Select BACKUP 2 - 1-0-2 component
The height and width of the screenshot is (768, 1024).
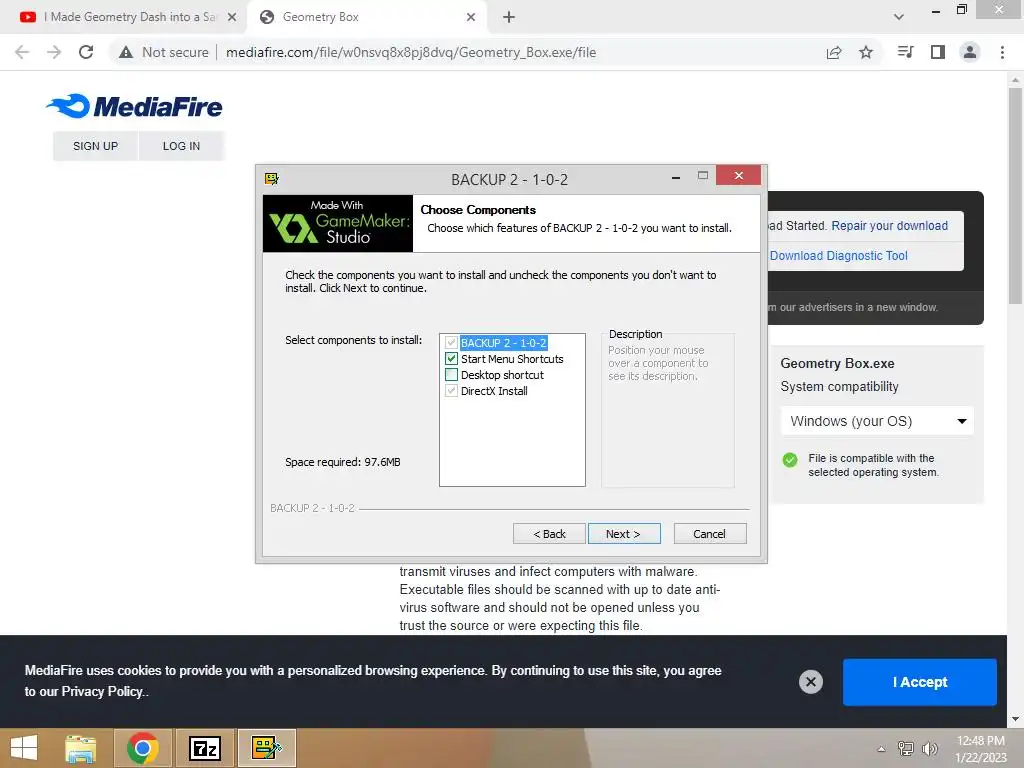(x=503, y=343)
